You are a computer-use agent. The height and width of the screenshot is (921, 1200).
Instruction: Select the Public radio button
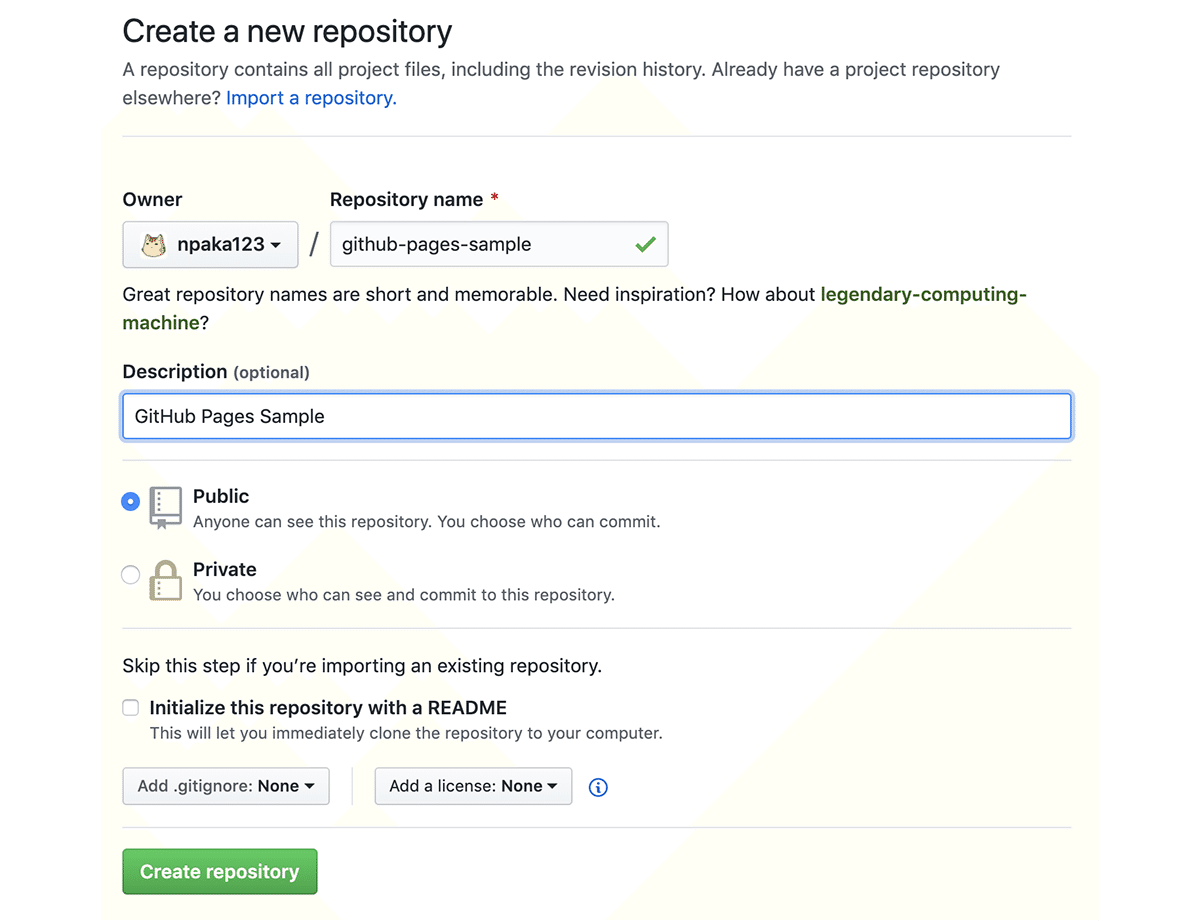[130, 501]
